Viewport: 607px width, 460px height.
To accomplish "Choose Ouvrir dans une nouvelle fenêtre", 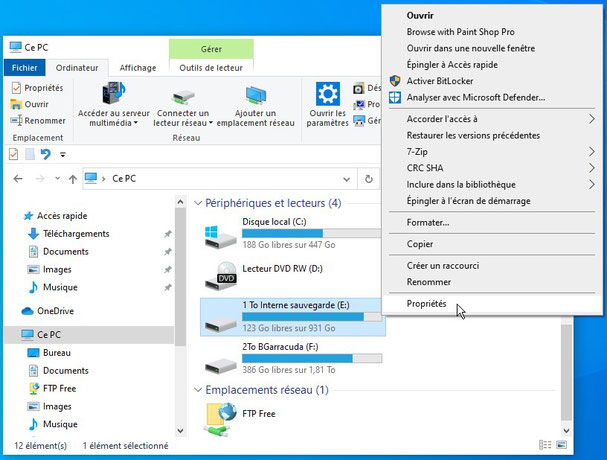I will click(x=492, y=48).
